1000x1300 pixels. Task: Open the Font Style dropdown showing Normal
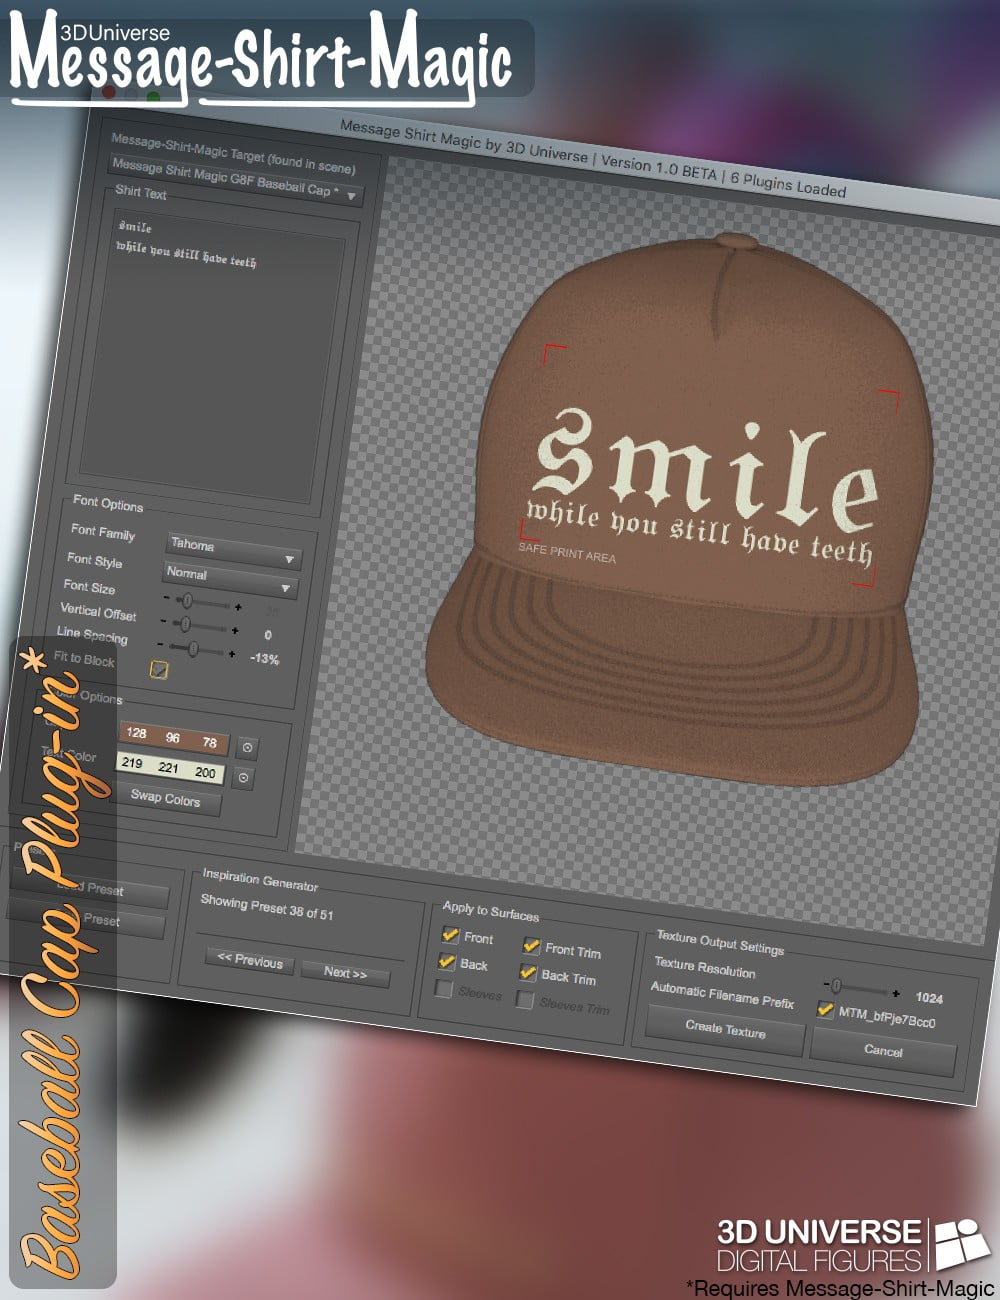click(230, 578)
